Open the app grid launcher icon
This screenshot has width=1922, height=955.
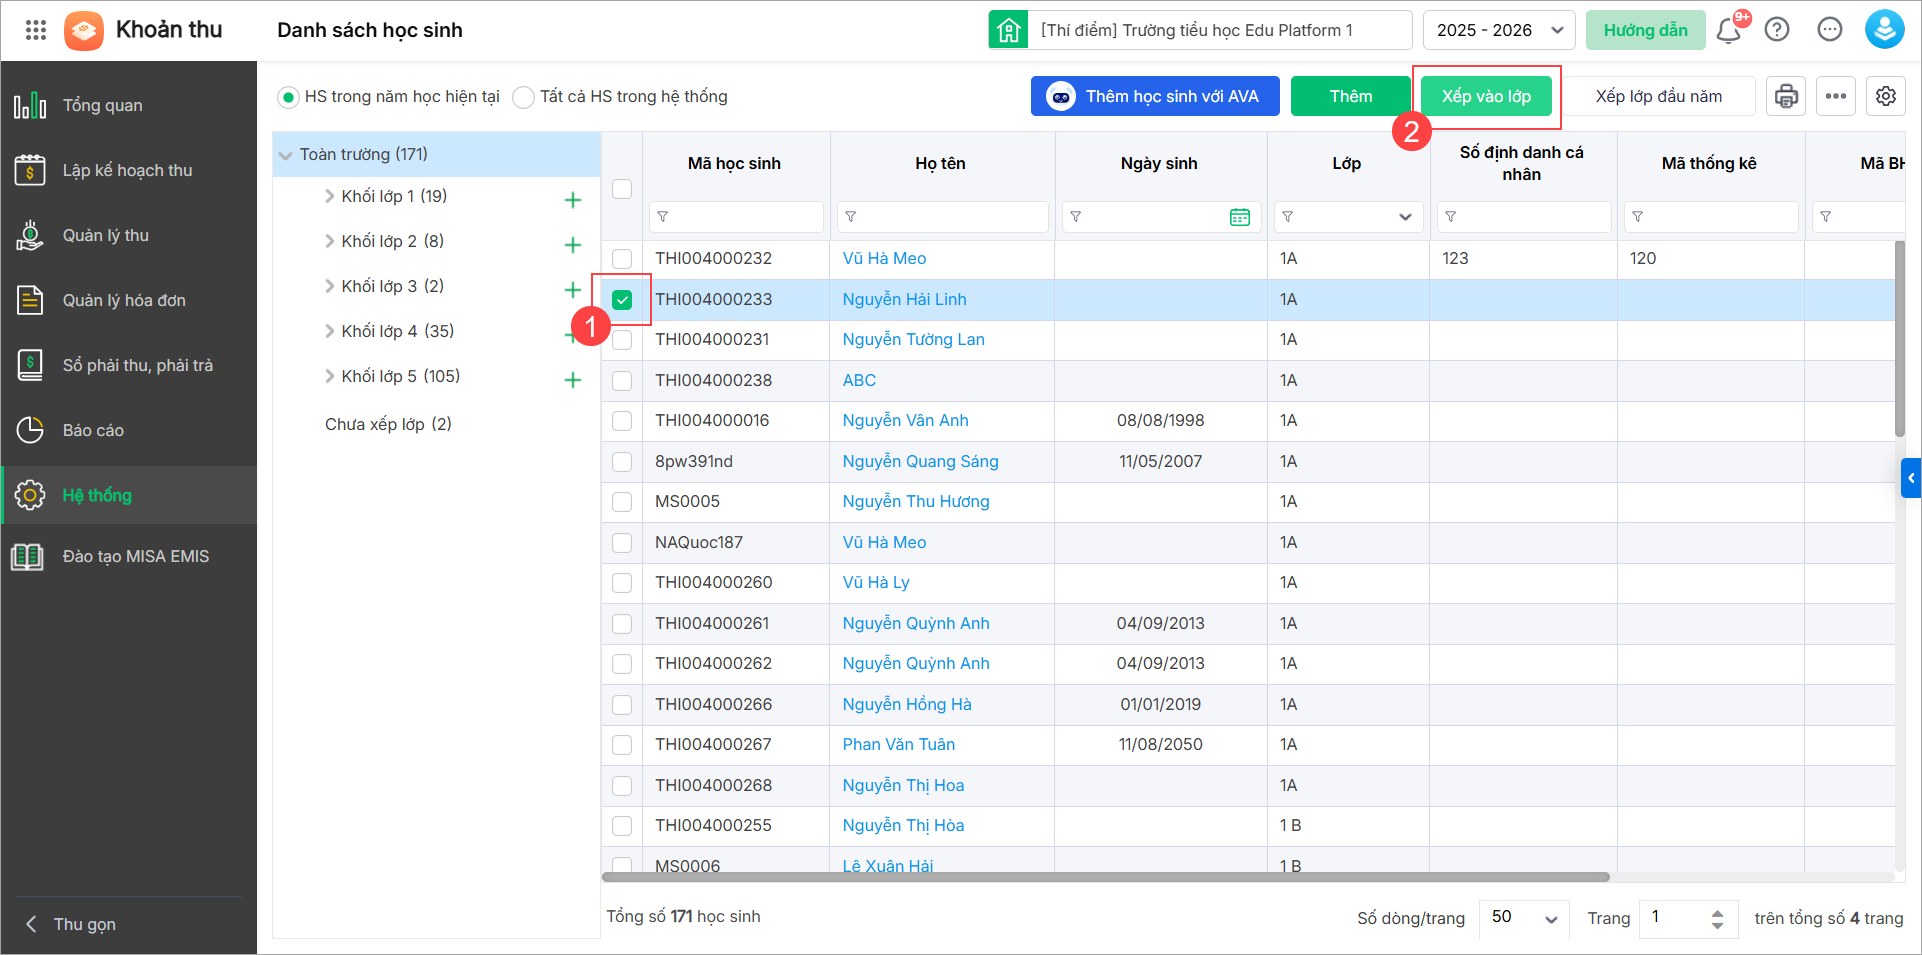(x=36, y=30)
